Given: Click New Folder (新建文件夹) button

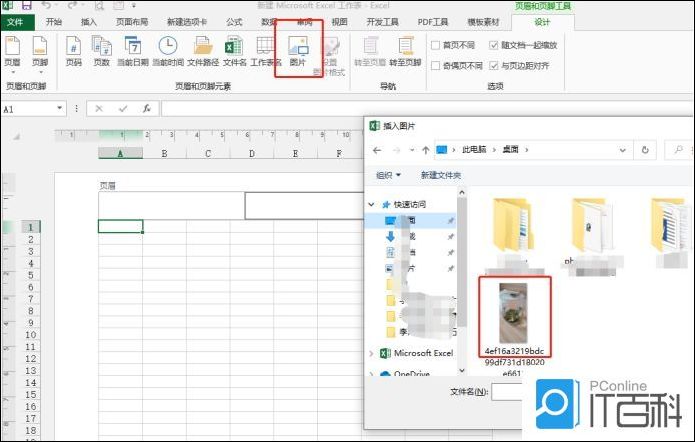Looking at the screenshot, I should point(441,175).
